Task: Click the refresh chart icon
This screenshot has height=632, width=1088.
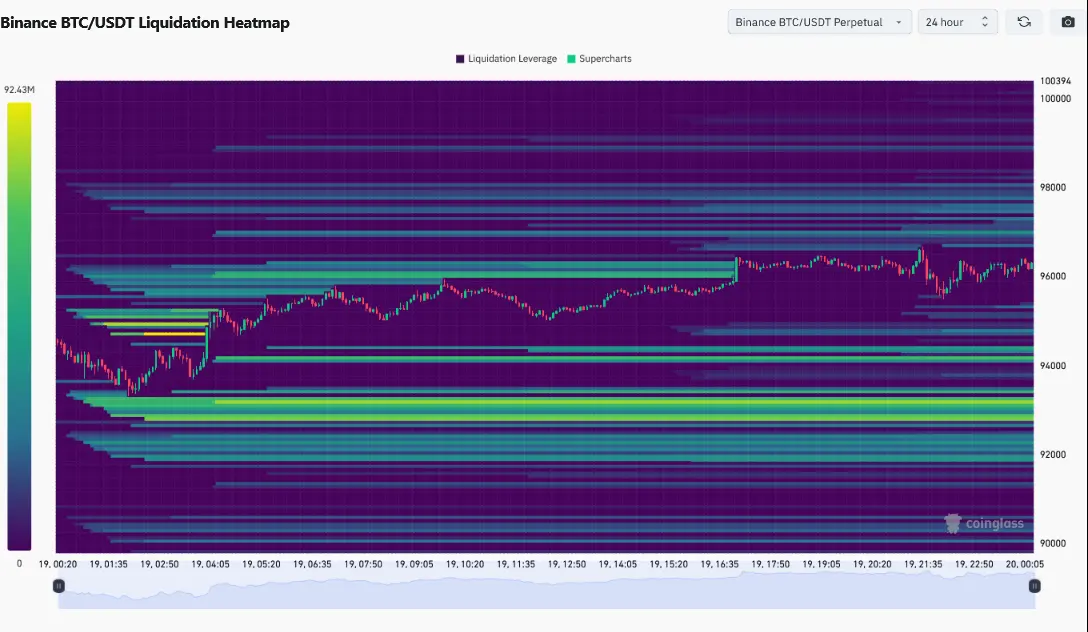Action: tap(1024, 22)
